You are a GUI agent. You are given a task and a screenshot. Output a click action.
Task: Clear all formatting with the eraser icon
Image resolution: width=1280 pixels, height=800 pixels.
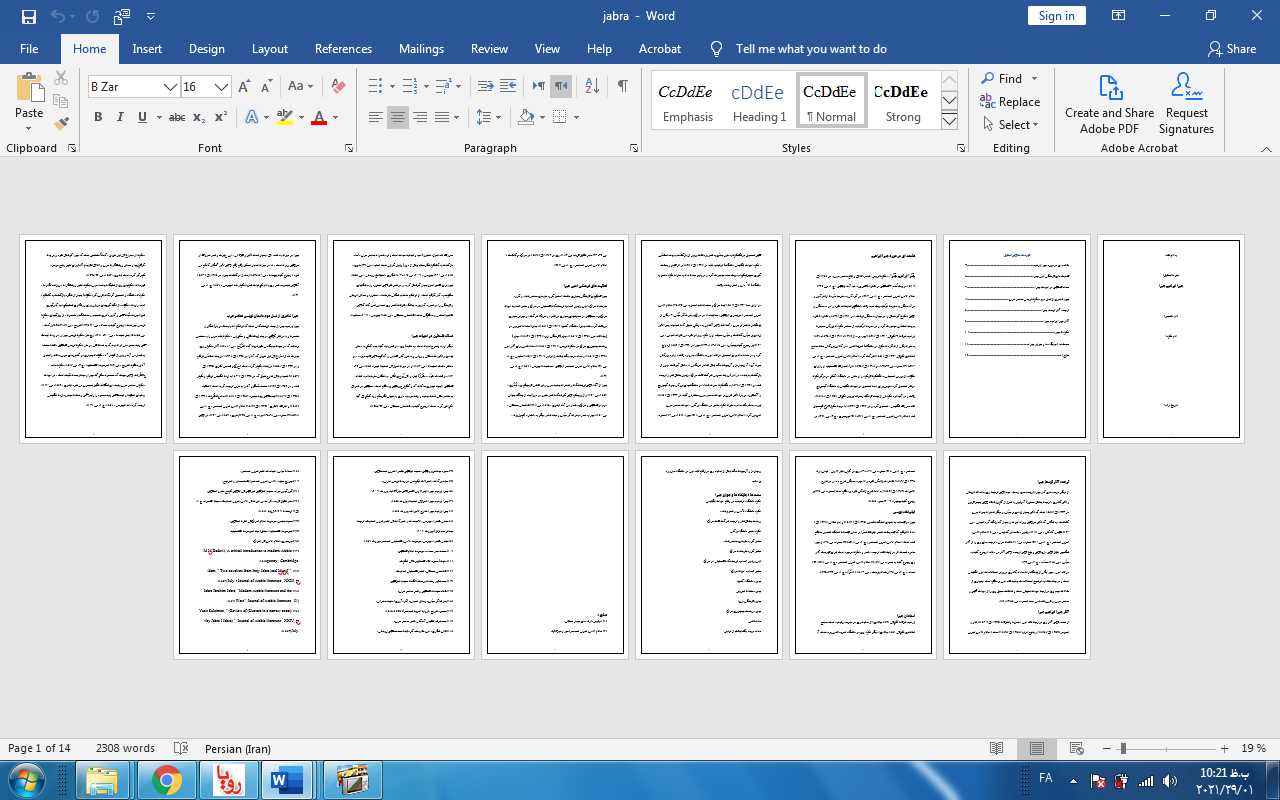(x=338, y=86)
